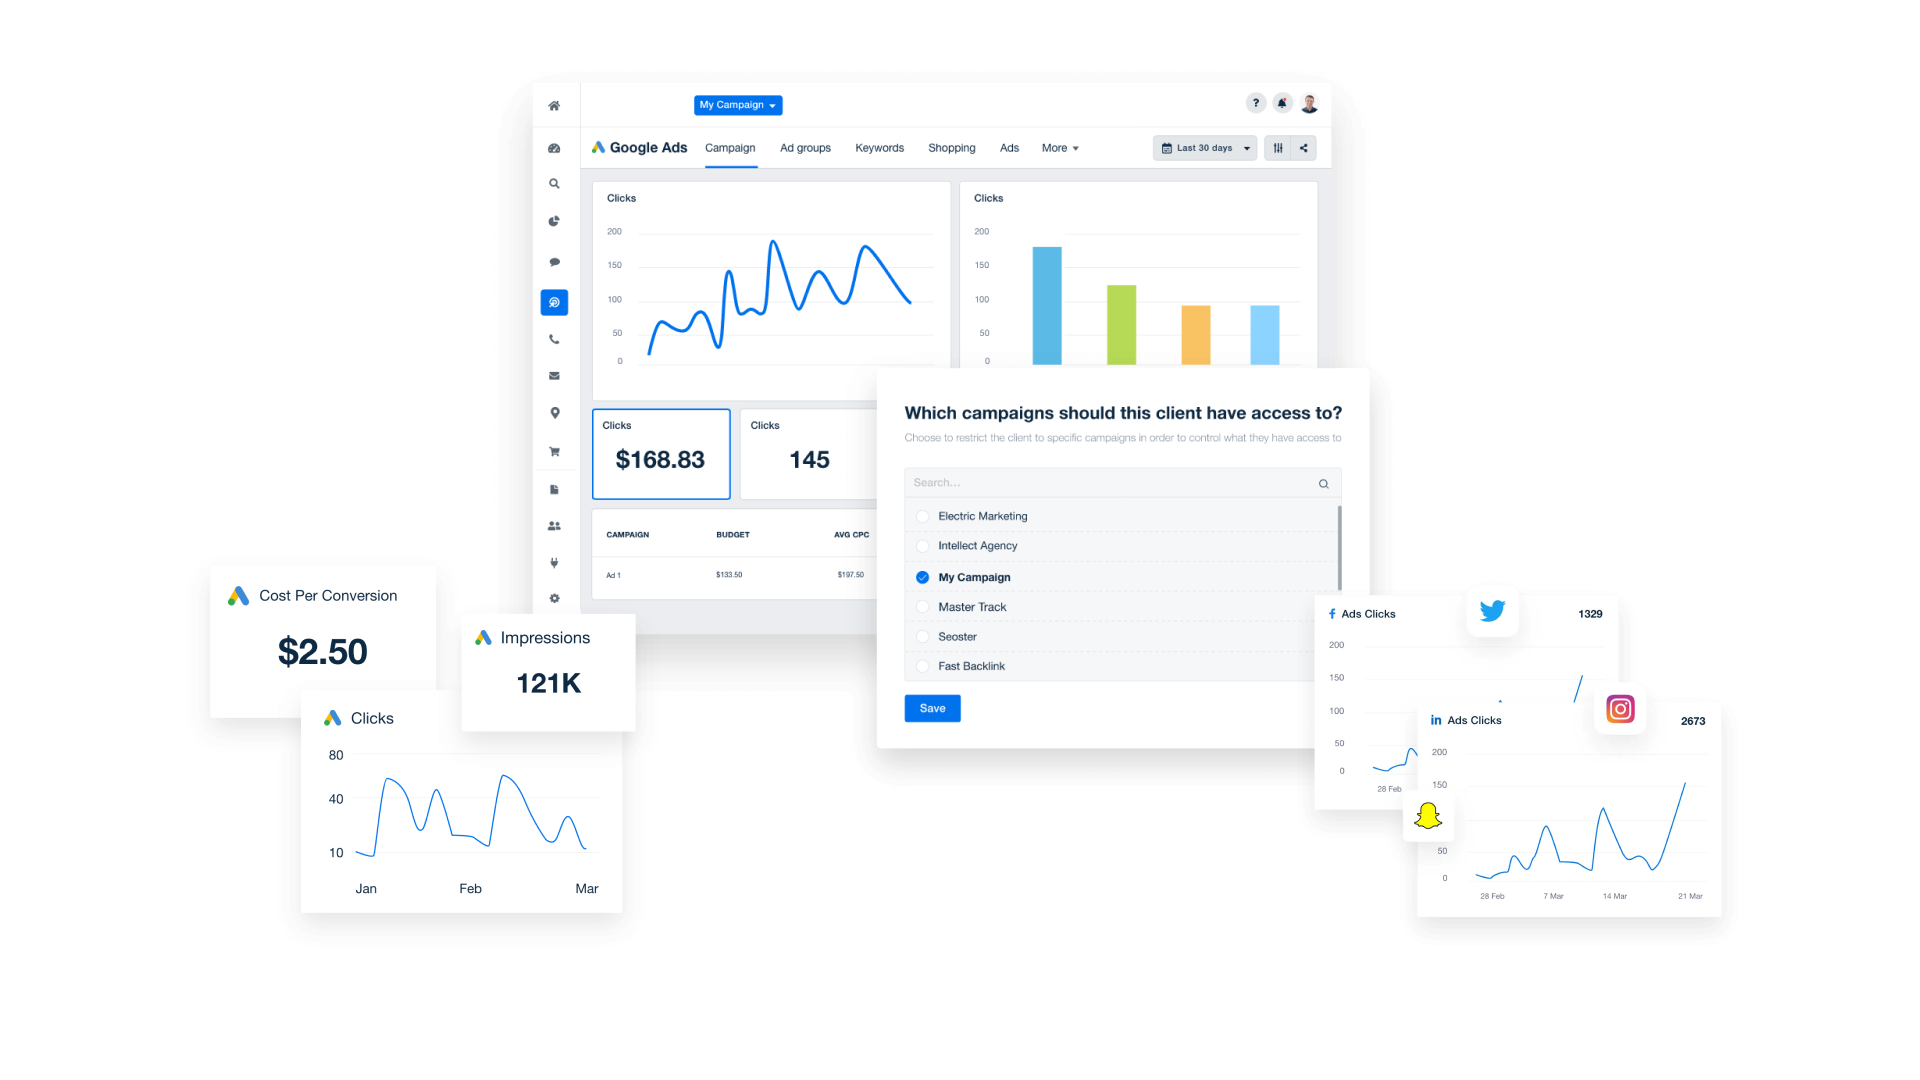Type in the campaign search field
Viewport: 1920px width, 1080px height.
pos(1120,483)
